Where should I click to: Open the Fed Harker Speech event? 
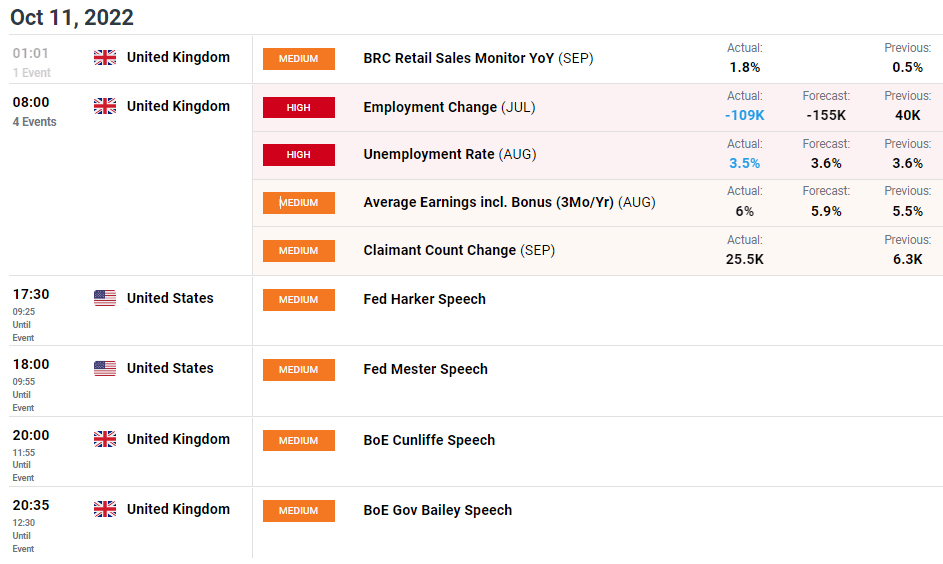point(425,299)
